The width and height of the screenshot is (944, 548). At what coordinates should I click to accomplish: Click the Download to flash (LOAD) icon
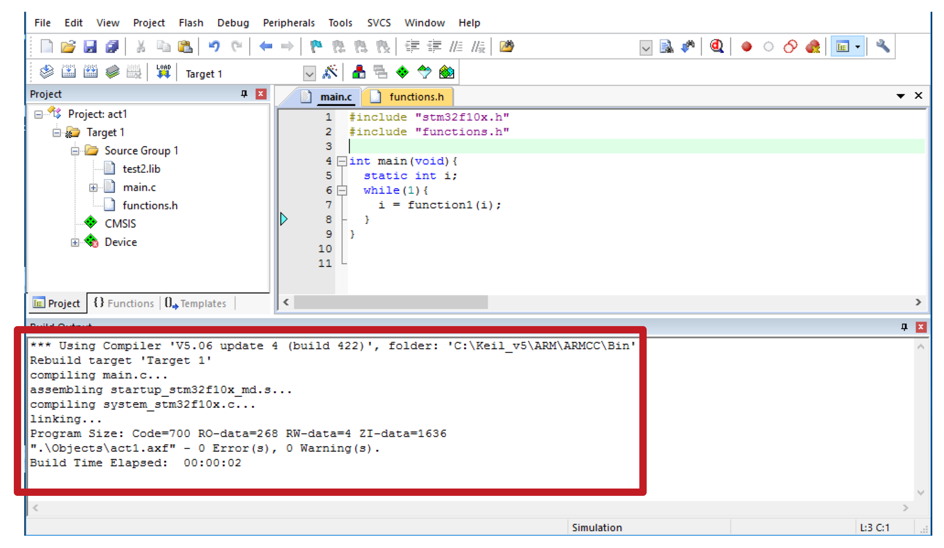tap(163, 73)
